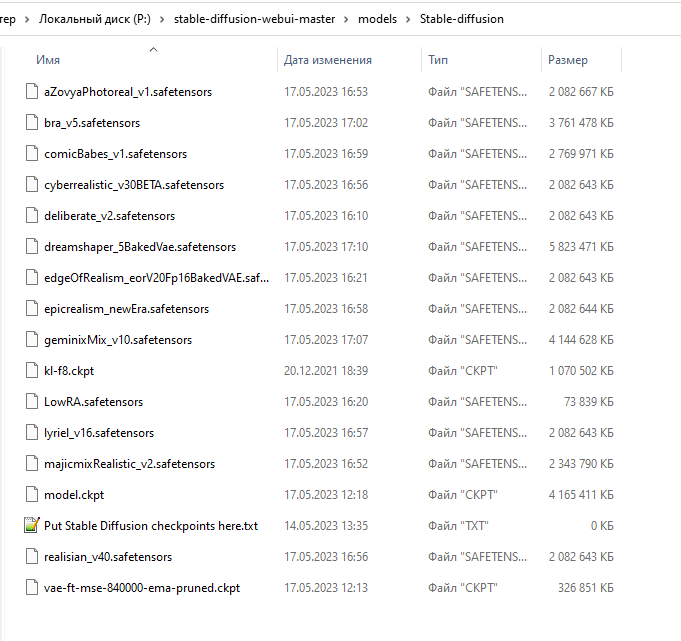This screenshot has width=681, height=641.
Task: Select file name LowRA.safetensors
Action: point(93,402)
